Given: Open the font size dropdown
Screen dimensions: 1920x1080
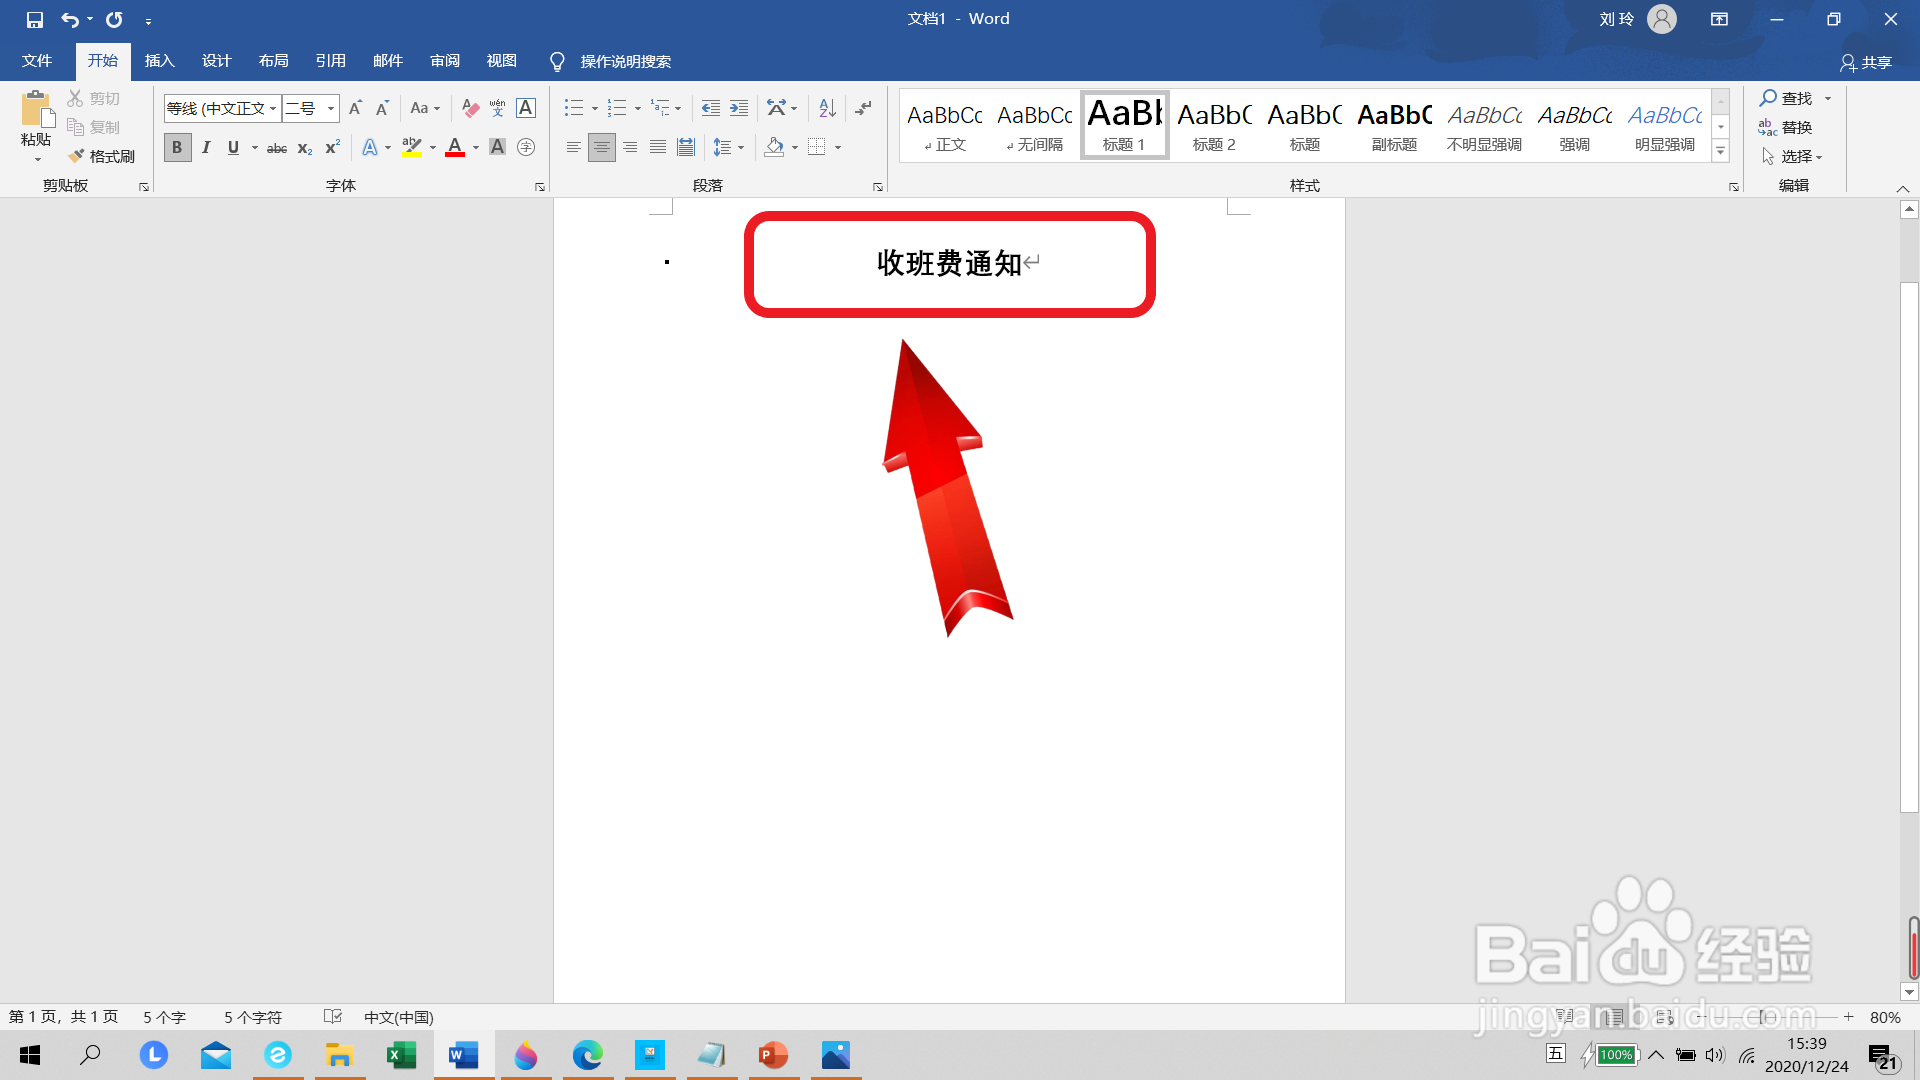Looking at the screenshot, I should click(330, 108).
